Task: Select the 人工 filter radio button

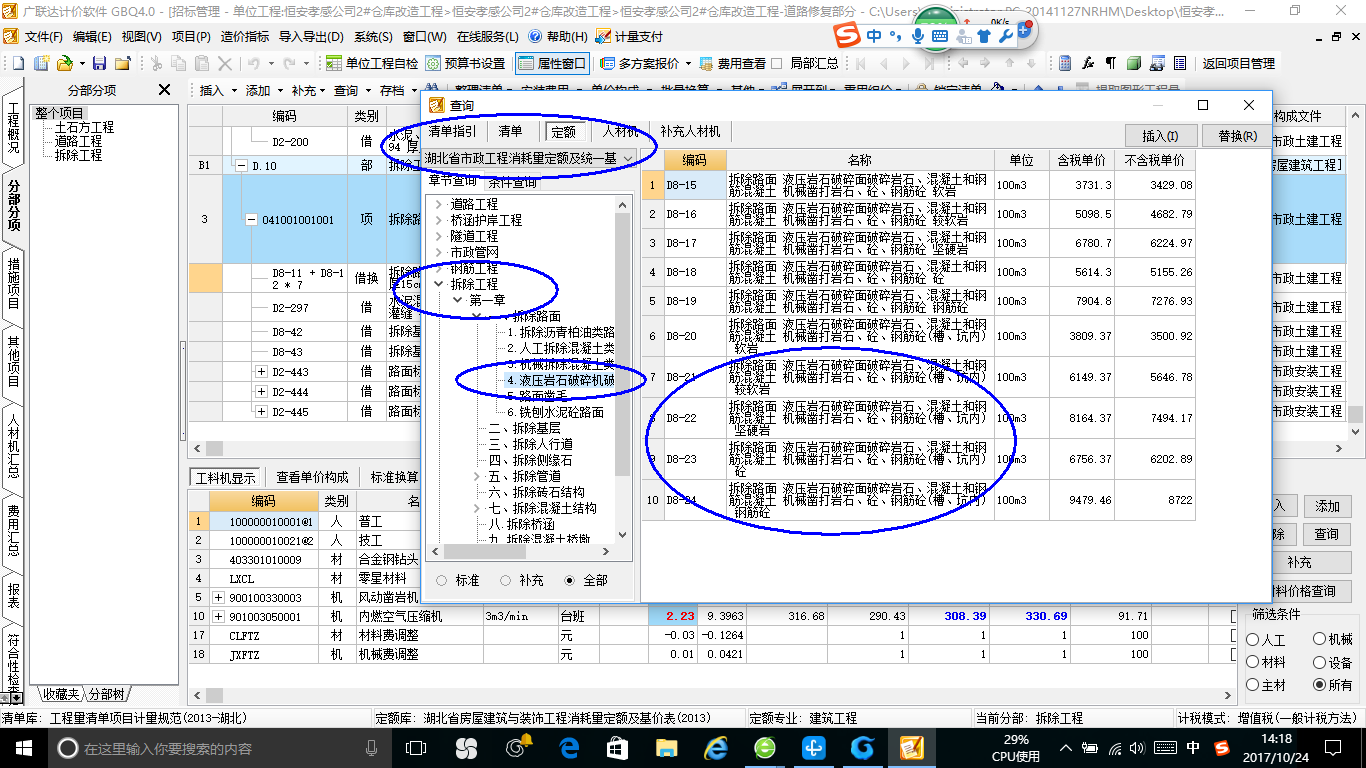Action: click(x=1254, y=639)
